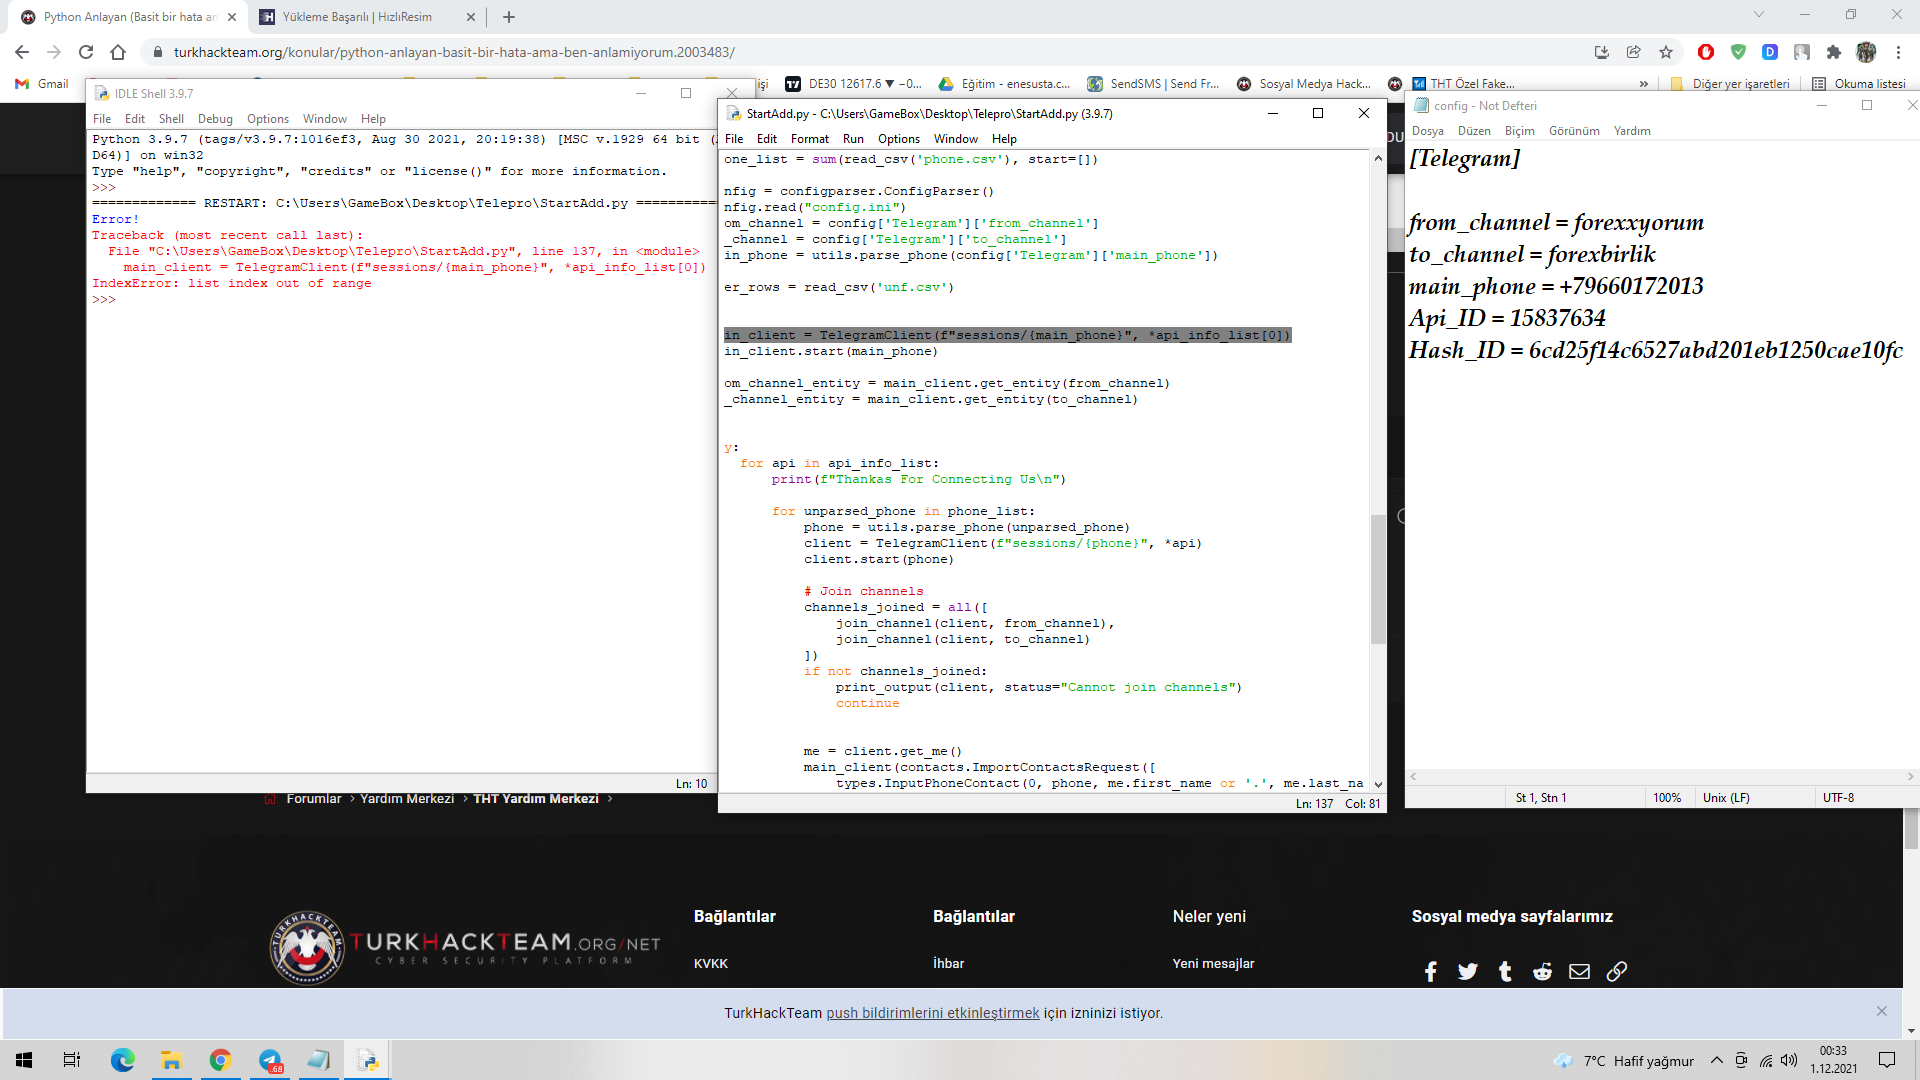Open the Windows Start menu

24,1060
